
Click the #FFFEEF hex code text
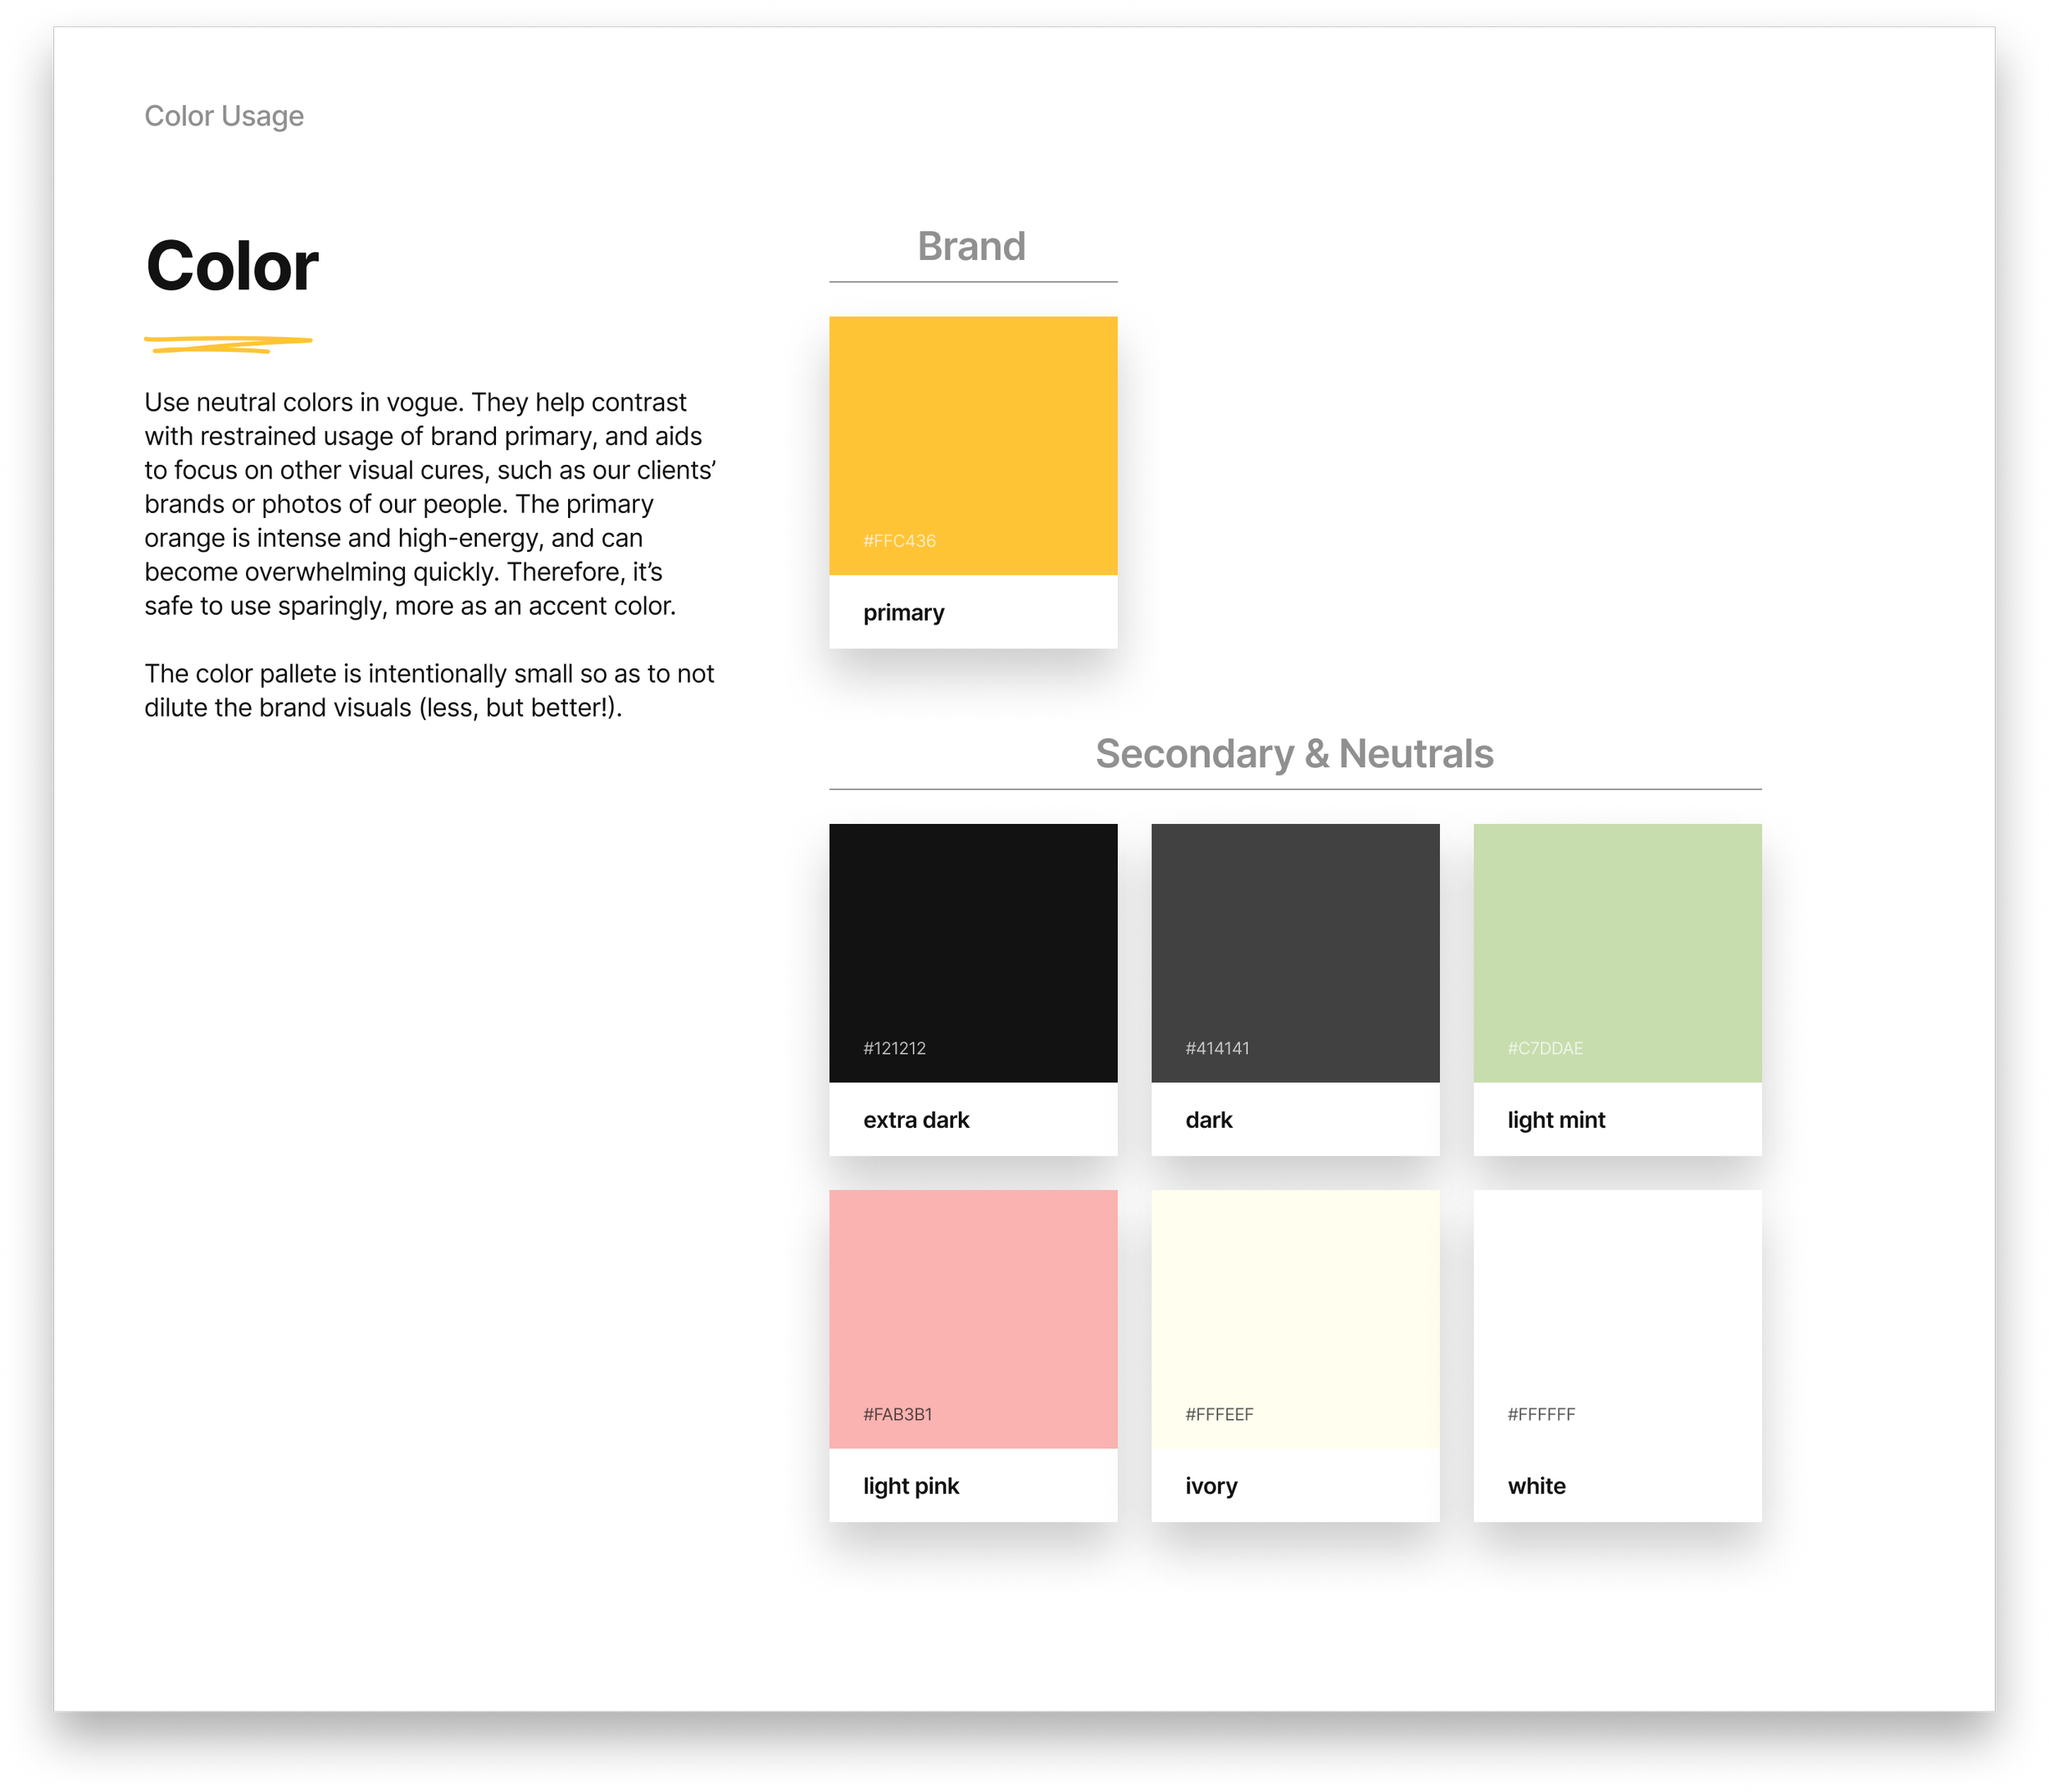(1219, 1414)
